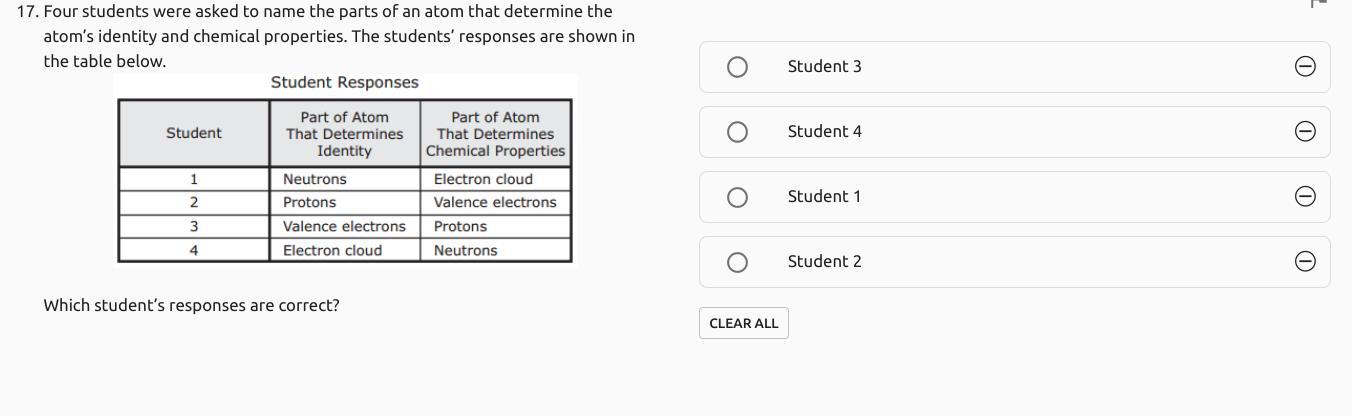The image size is (1352, 416).
Task: Click "Part of Atom That Determines Identity" header
Action: point(344,134)
